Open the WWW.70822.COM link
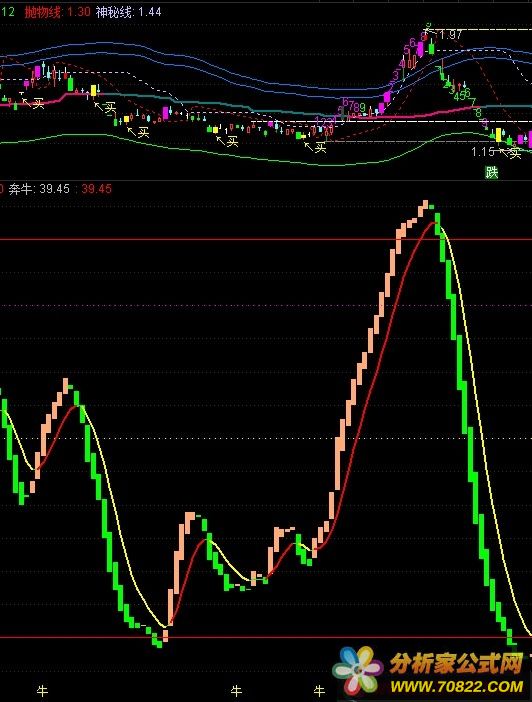 [456, 687]
